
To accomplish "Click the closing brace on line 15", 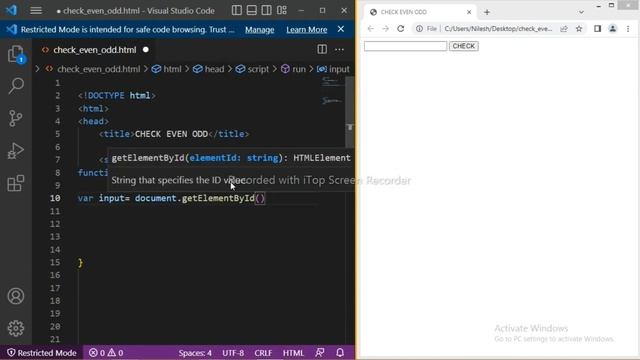I will click(x=80, y=262).
